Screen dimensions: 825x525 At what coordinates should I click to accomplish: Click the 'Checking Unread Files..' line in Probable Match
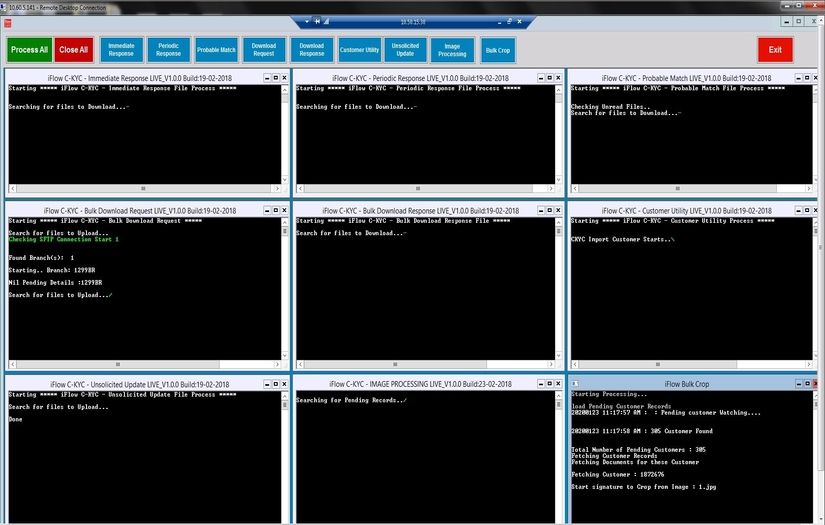pyautogui.click(x=610, y=107)
